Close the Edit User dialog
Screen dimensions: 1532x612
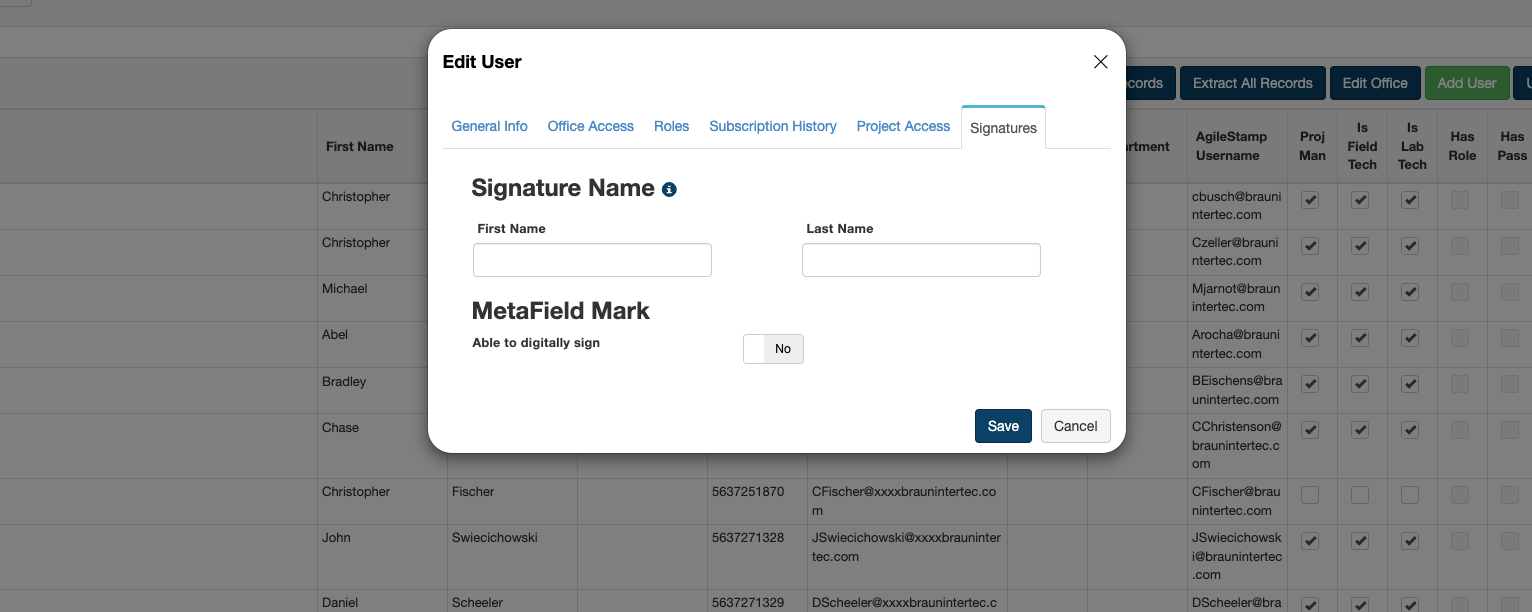(x=1100, y=62)
